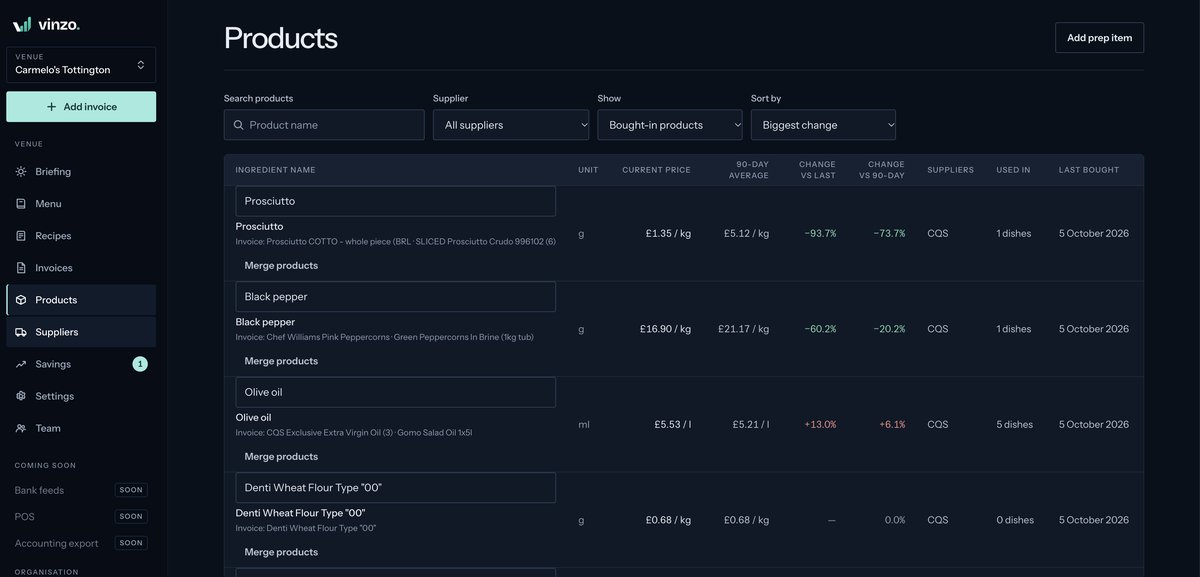
Task: Click the Add prep item button
Action: 1099,38
